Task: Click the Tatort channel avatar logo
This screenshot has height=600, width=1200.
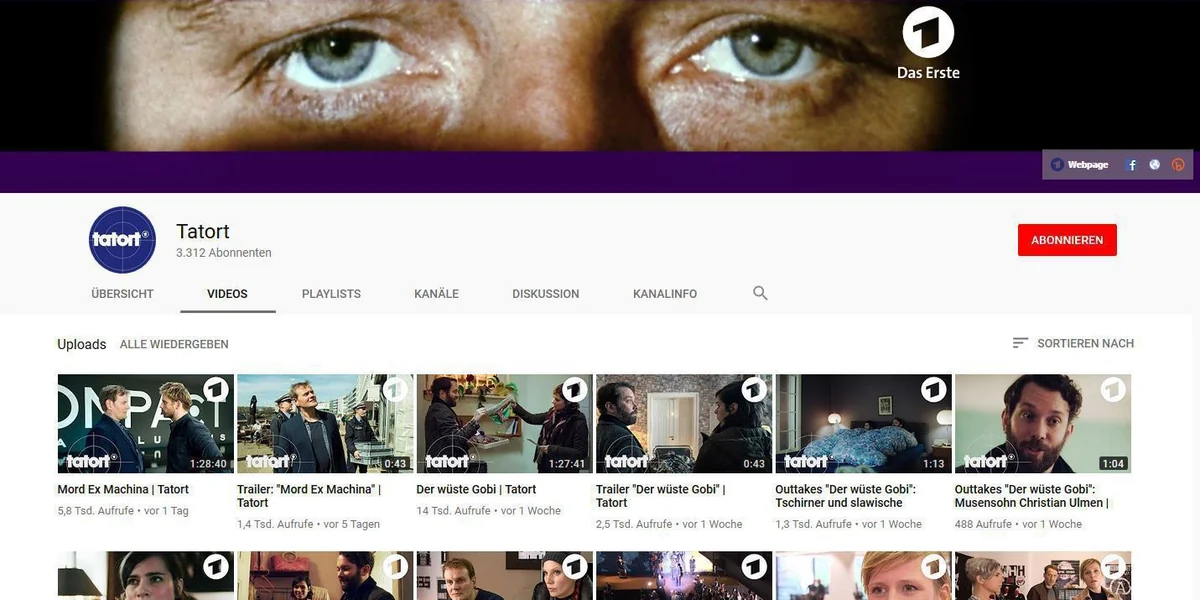Action: click(122, 240)
